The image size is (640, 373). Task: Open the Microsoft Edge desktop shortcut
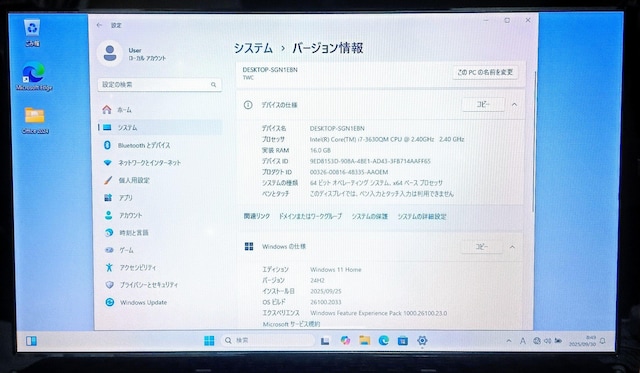click(34, 77)
